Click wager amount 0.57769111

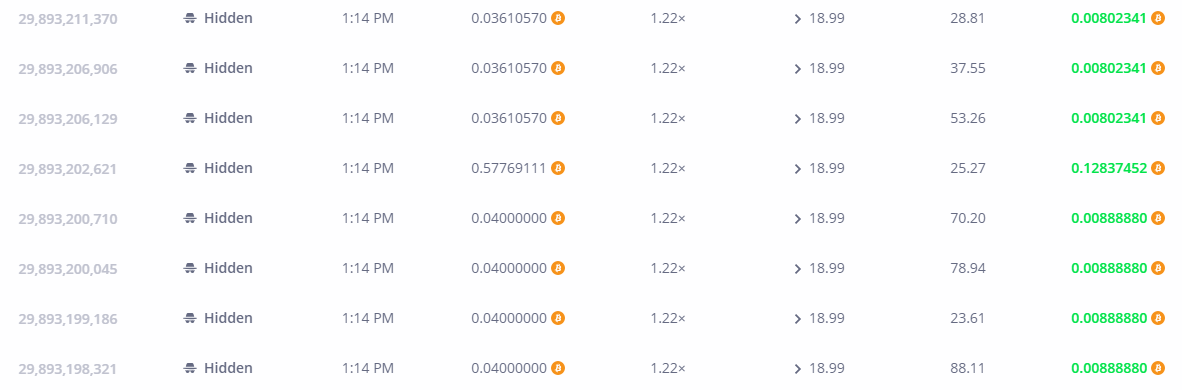(509, 168)
